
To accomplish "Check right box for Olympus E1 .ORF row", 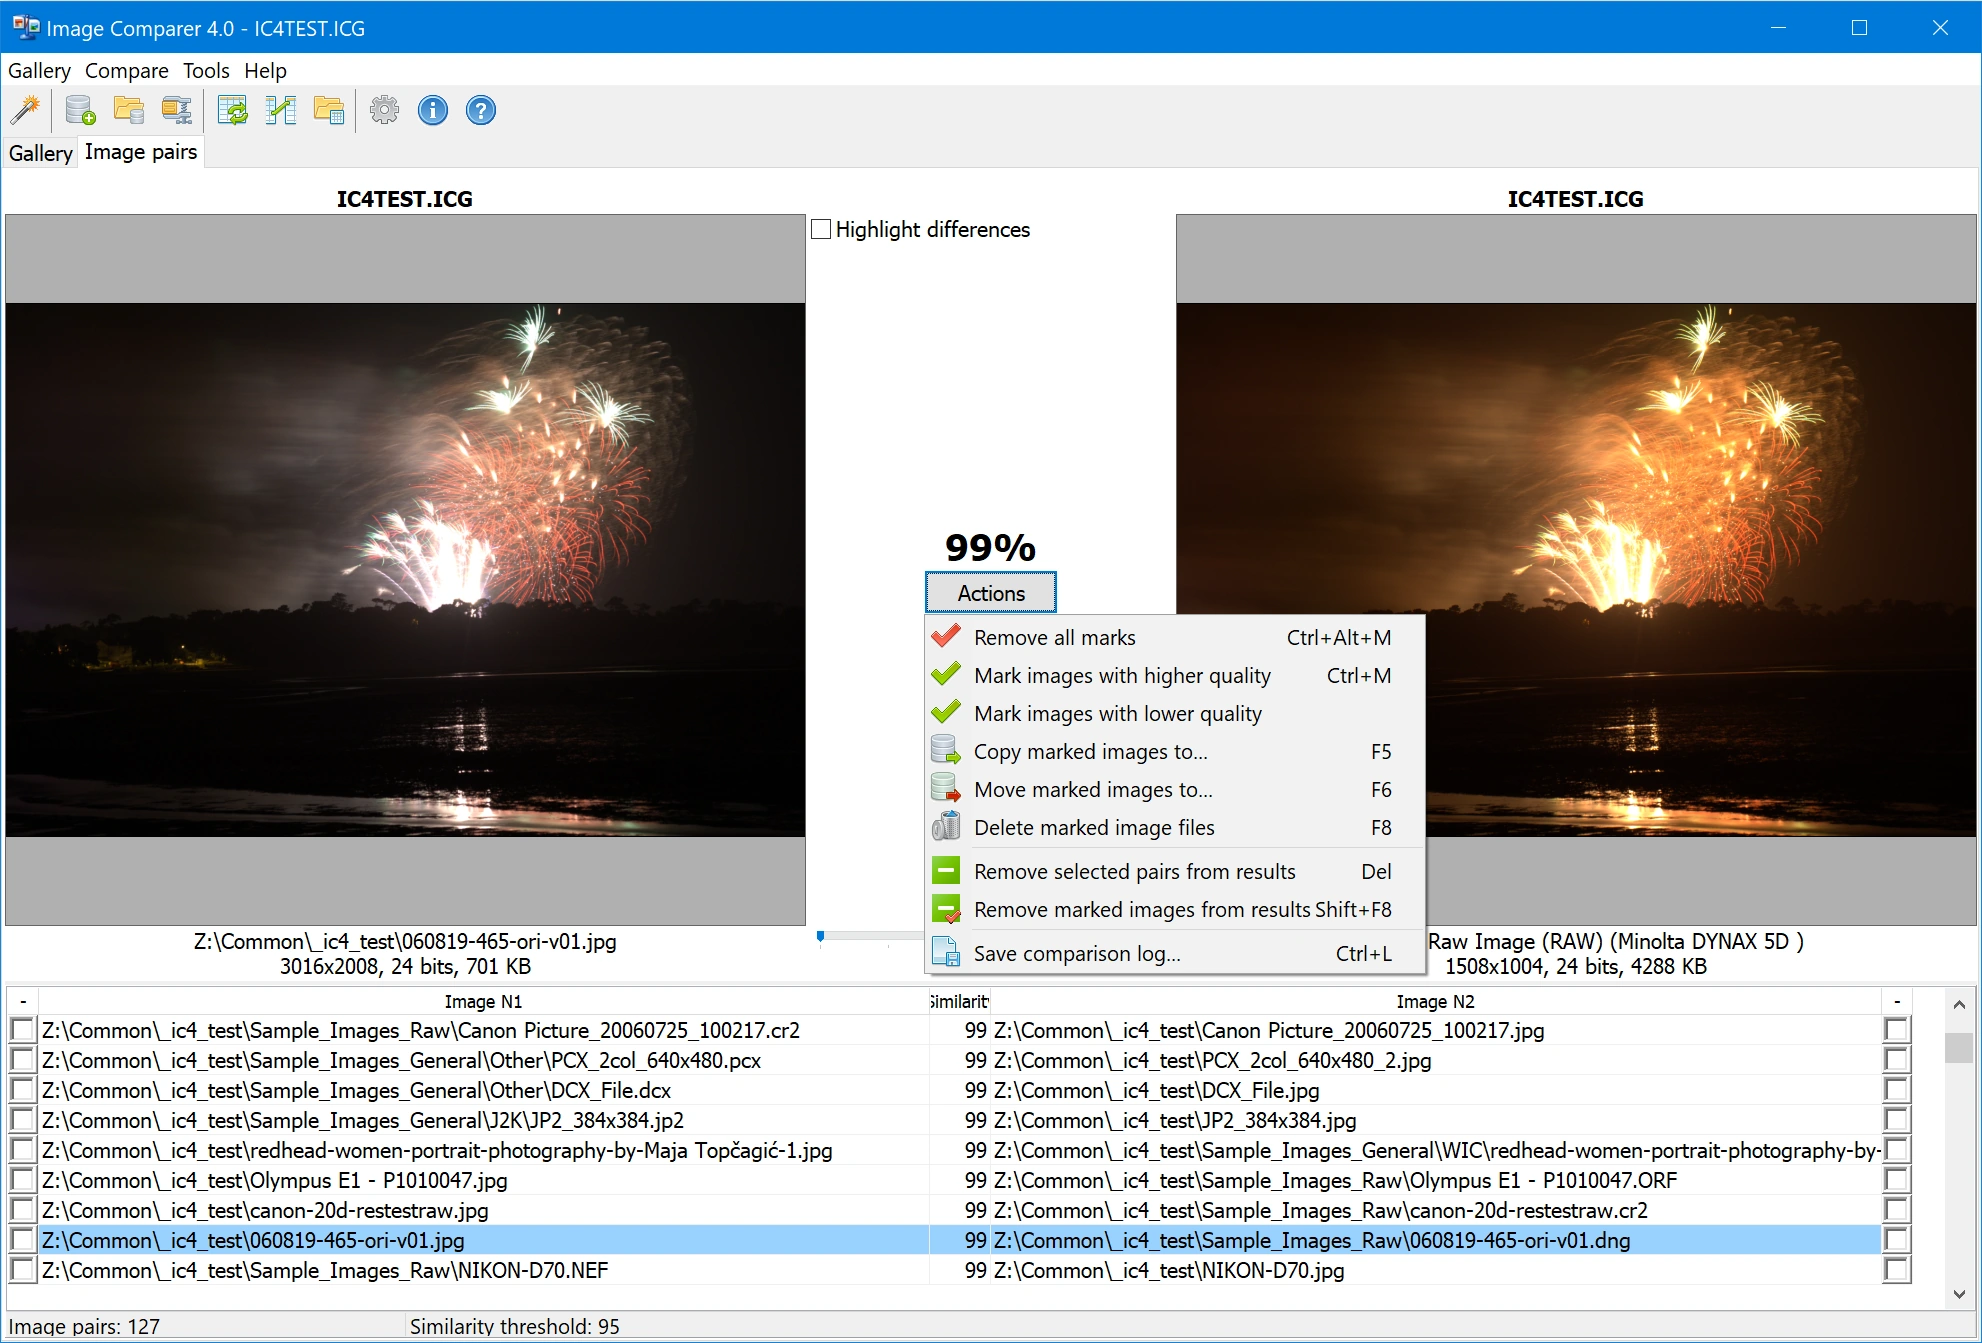I will pos(1897,1180).
